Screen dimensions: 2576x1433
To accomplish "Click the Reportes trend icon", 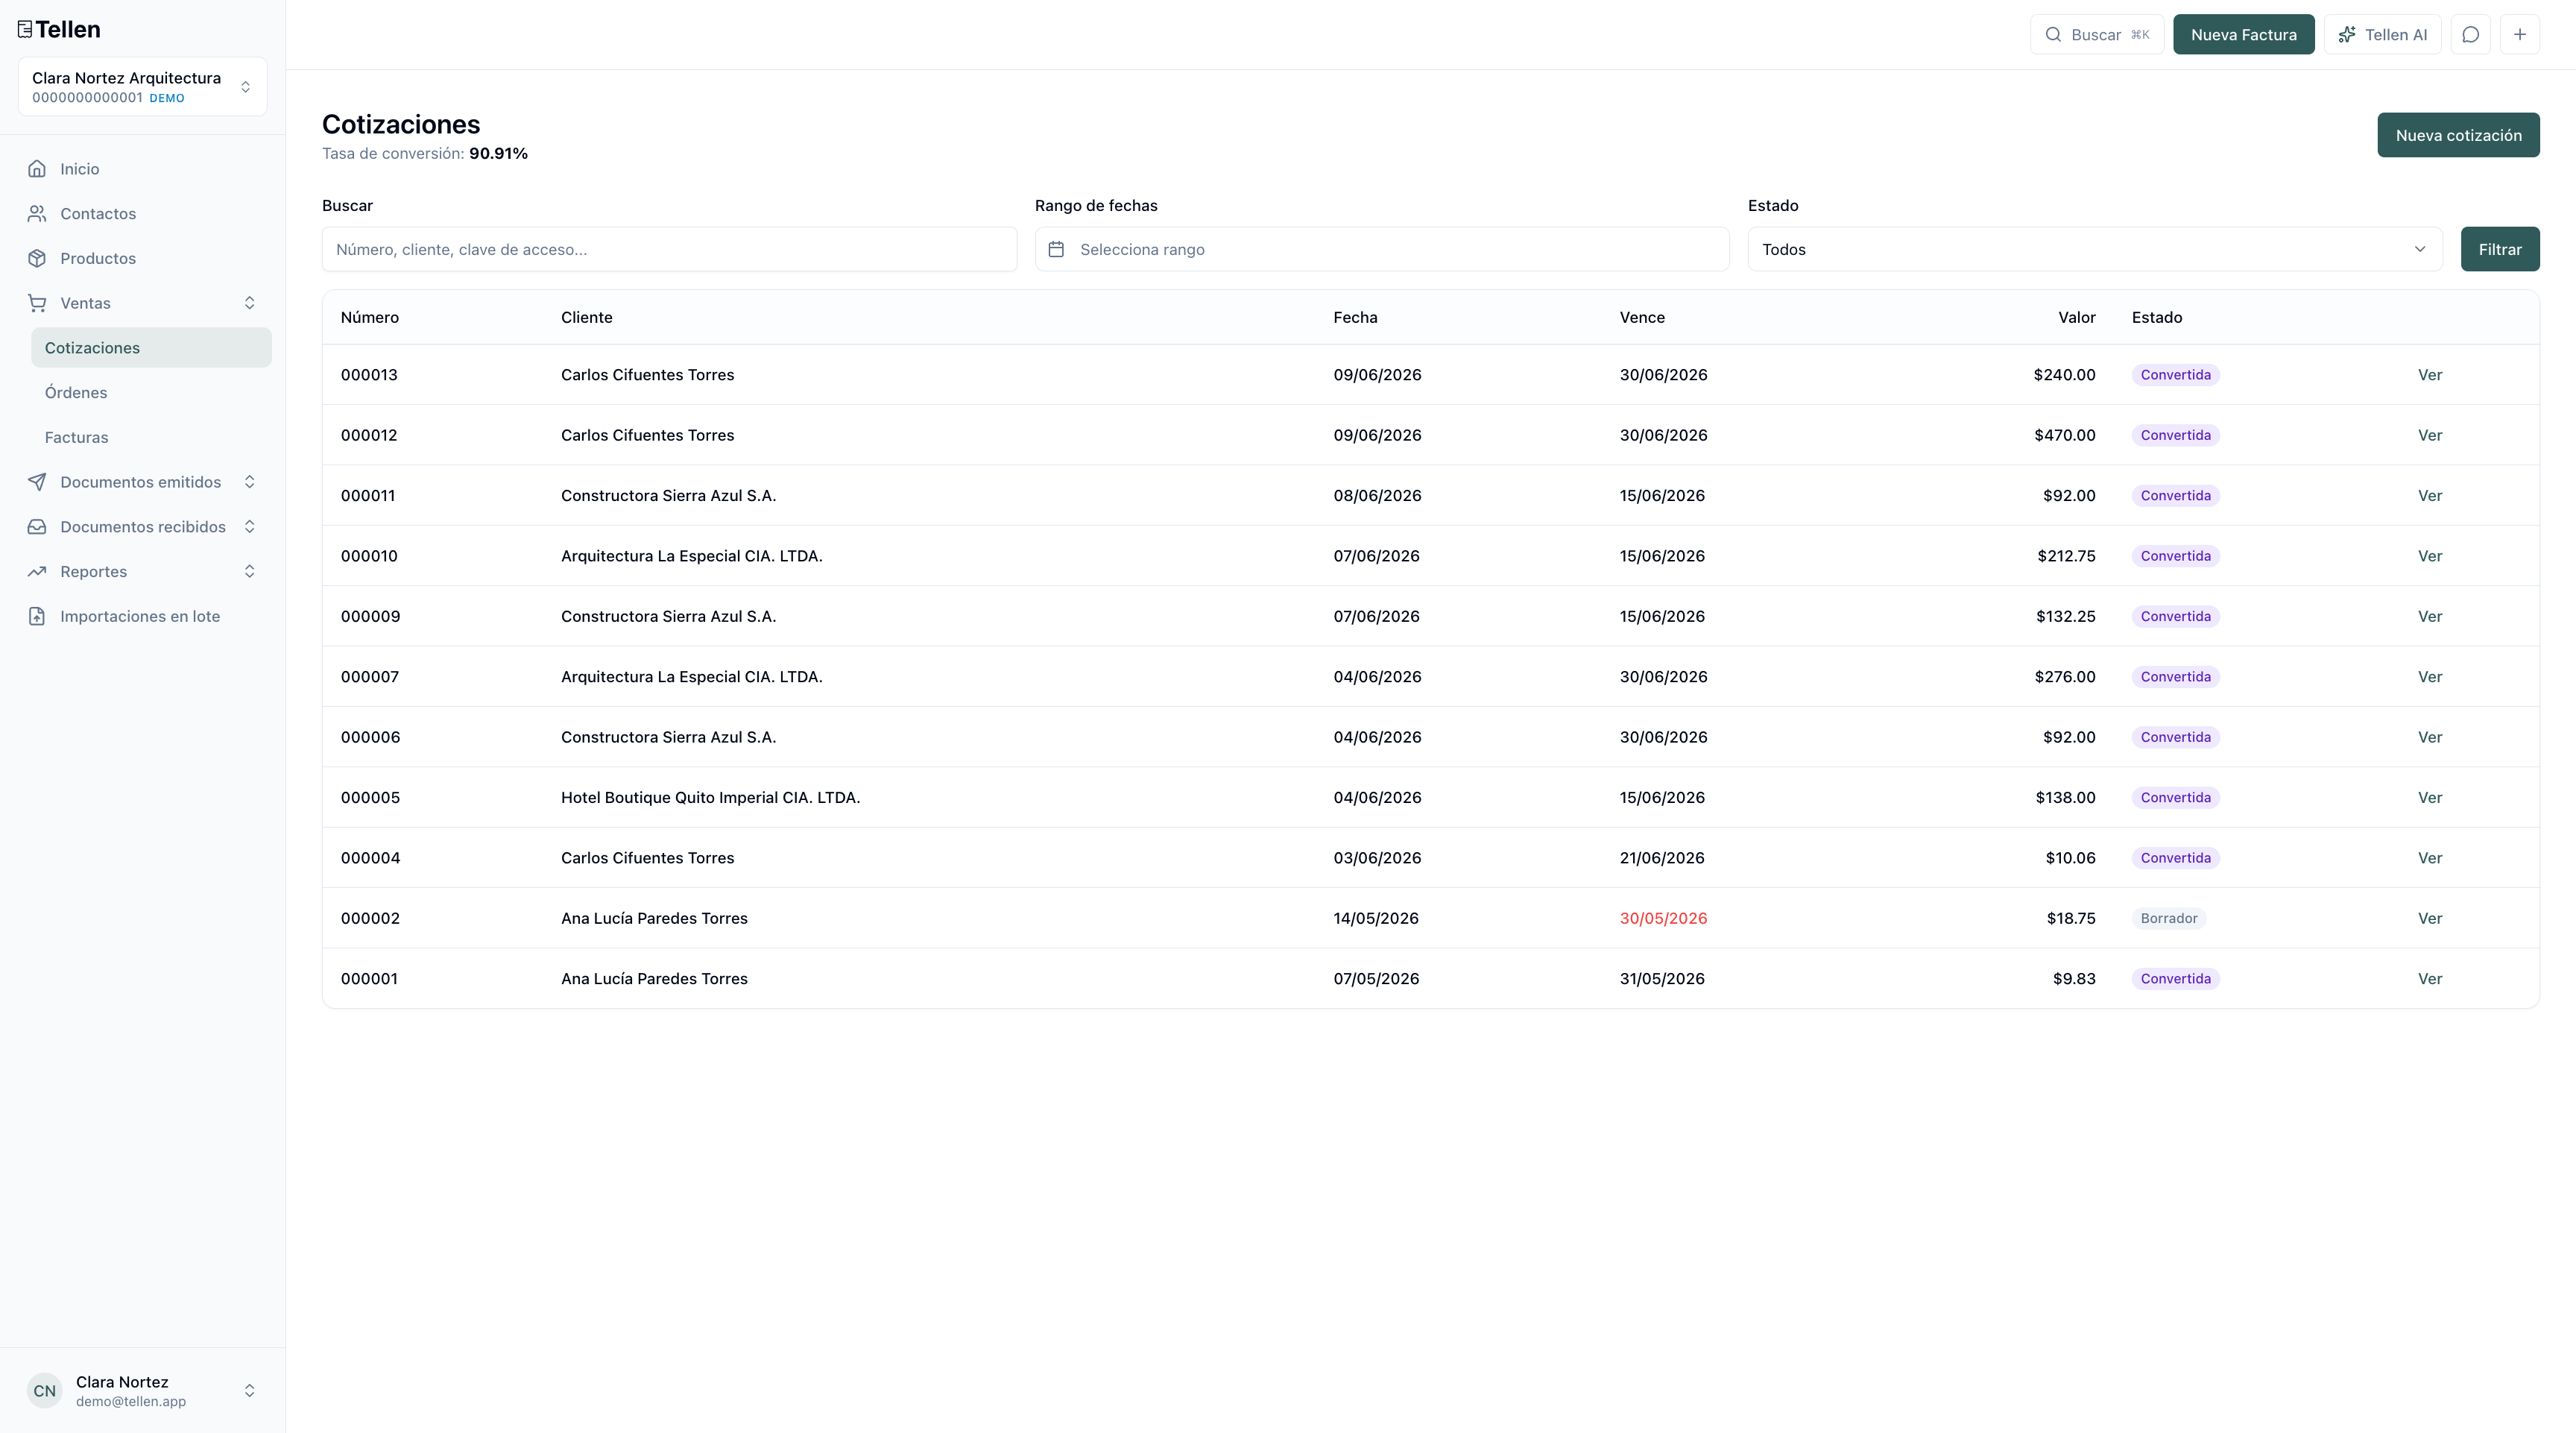I will click(x=37, y=572).
